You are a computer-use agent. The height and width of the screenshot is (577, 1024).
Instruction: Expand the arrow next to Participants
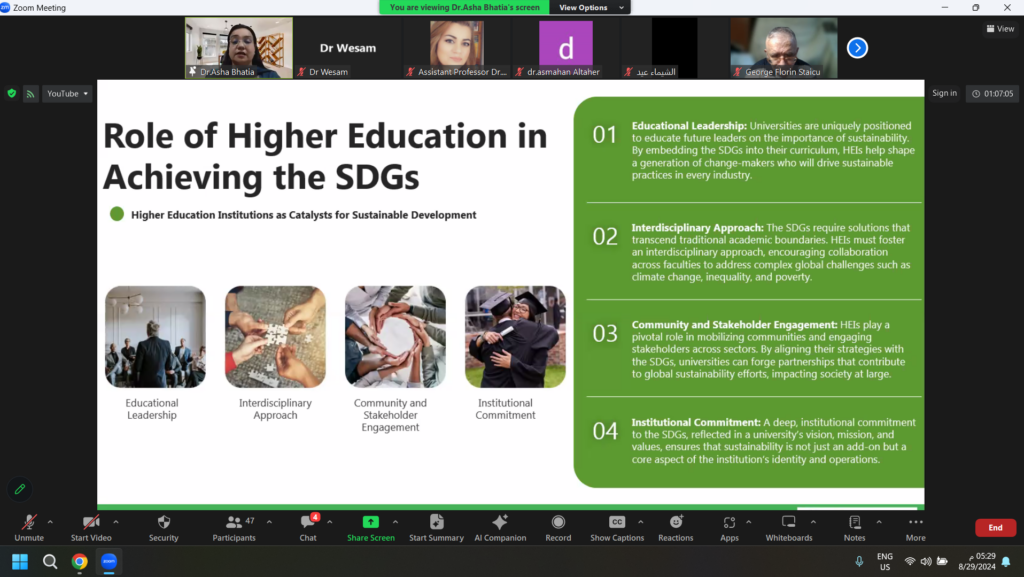[x=269, y=522]
